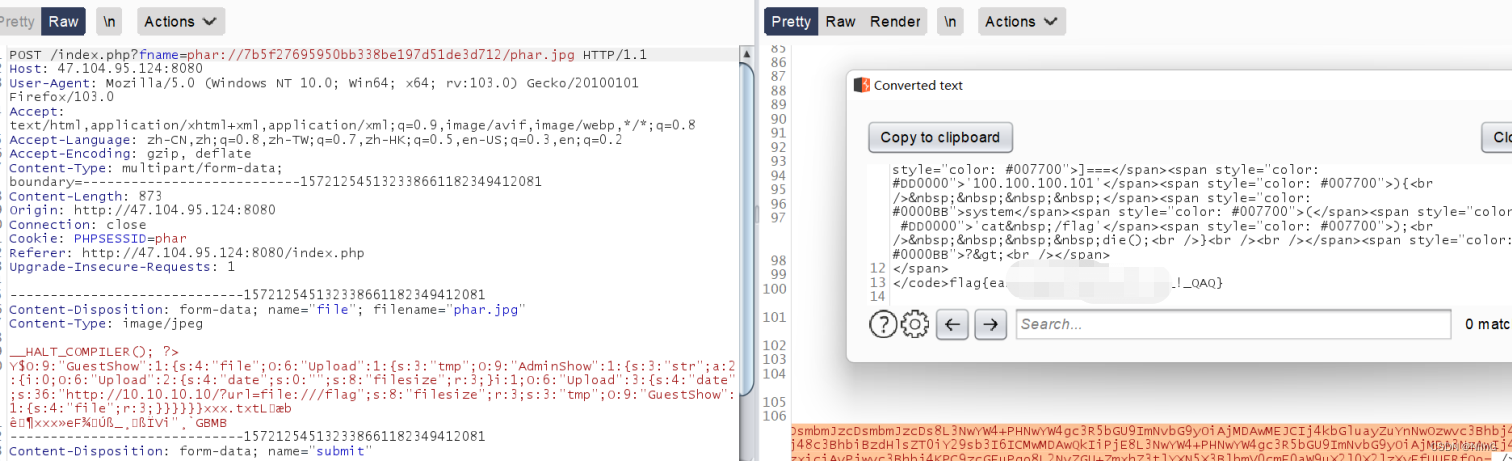Screen dimensions: 1512x461
Task: Go to previous search match arrow
Action: pos(953,324)
